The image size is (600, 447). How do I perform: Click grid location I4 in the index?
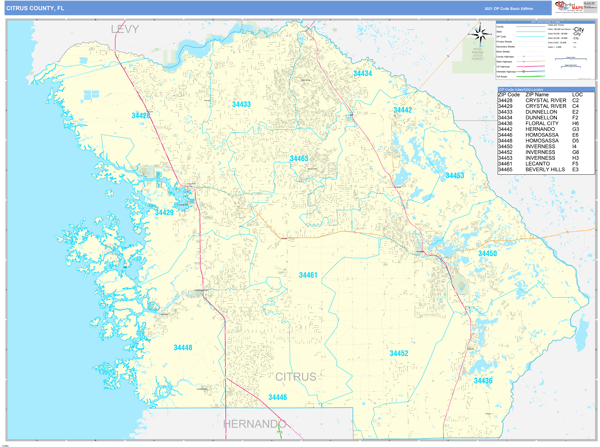(574, 146)
